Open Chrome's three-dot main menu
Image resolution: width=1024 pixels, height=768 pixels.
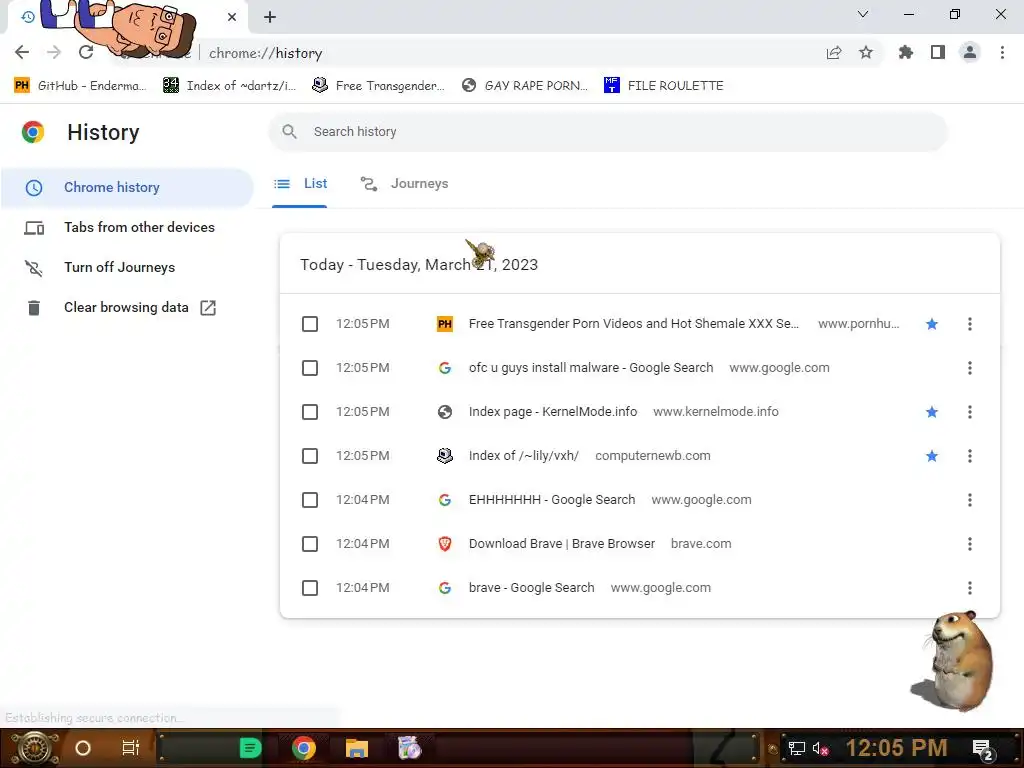point(1002,52)
